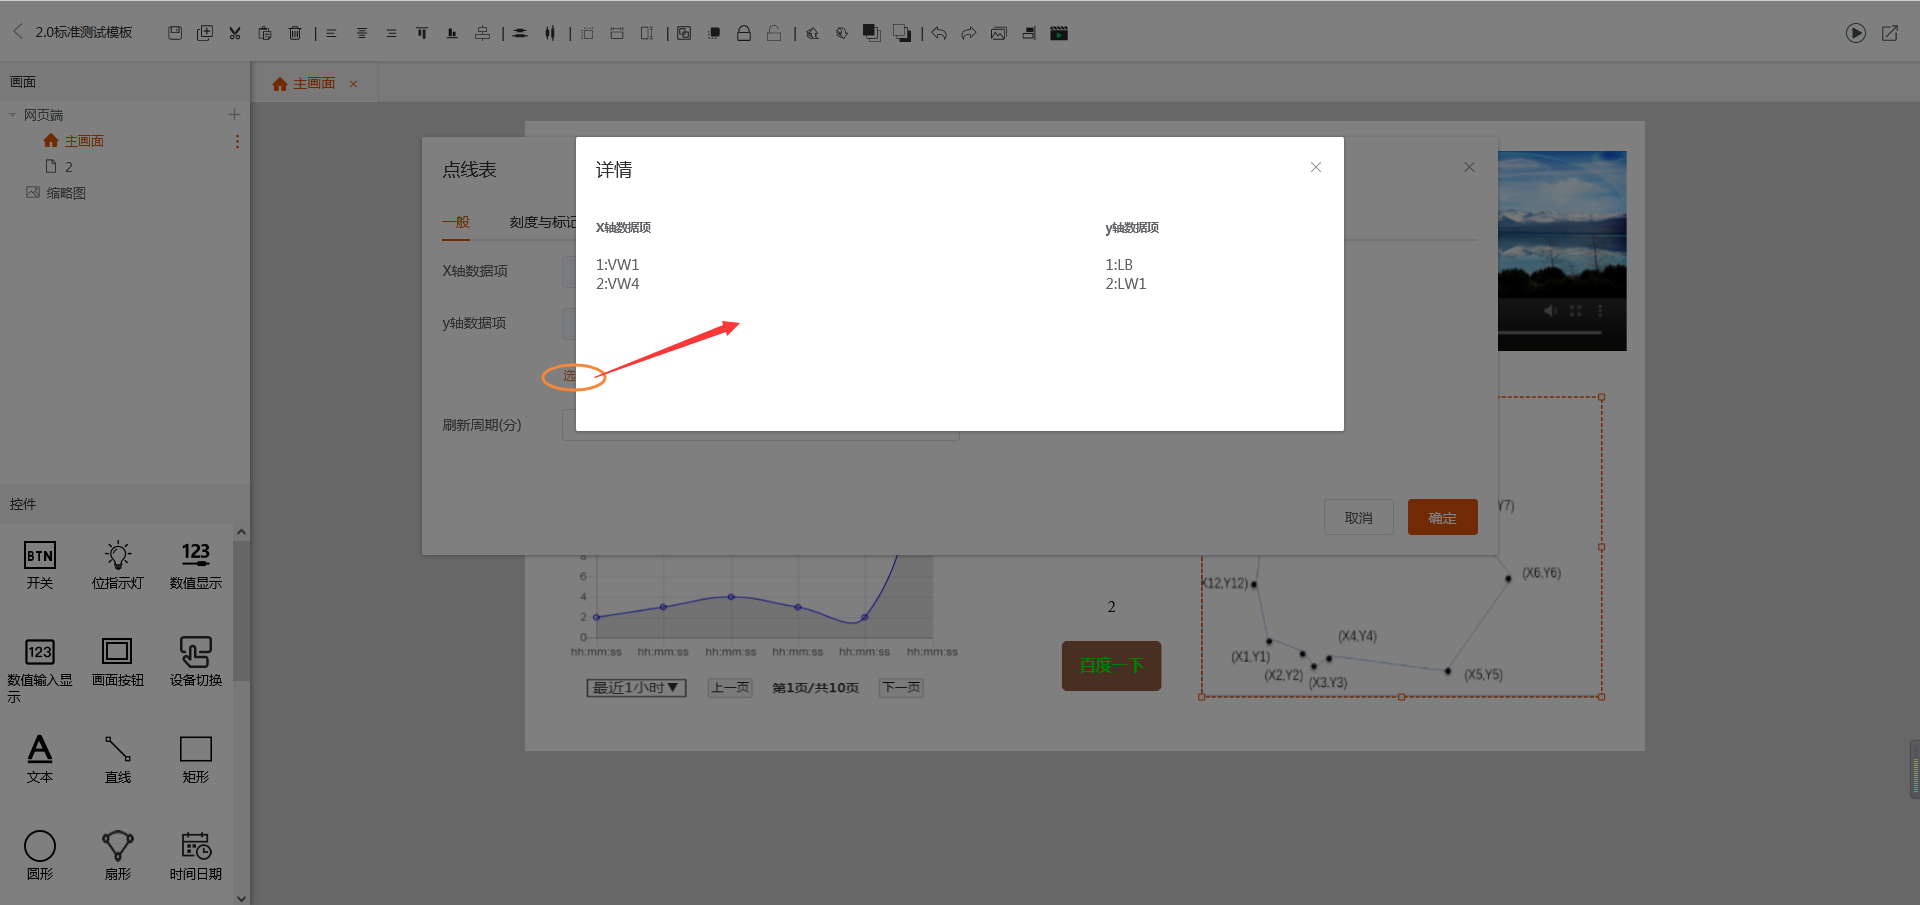The height and width of the screenshot is (905, 1920).
Task: Select the 设备切换 control
Action: [196, 662]
